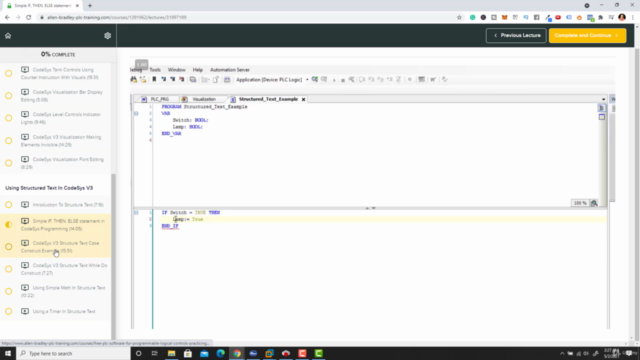
Task: Open the course home icon
Action: click(8, 36)
